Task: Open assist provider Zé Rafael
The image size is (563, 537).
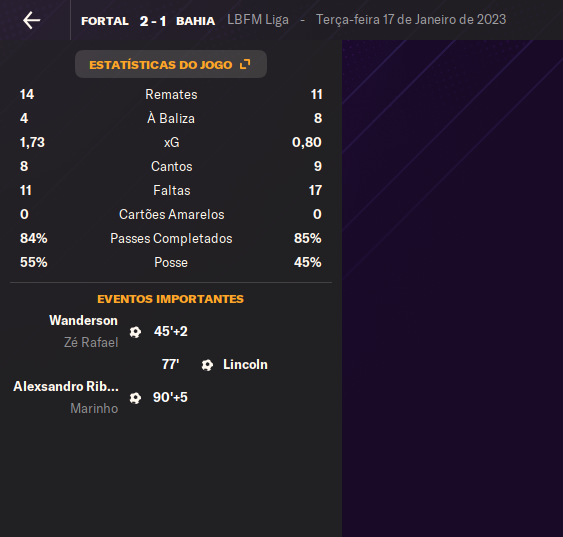Action: (91, 342)
